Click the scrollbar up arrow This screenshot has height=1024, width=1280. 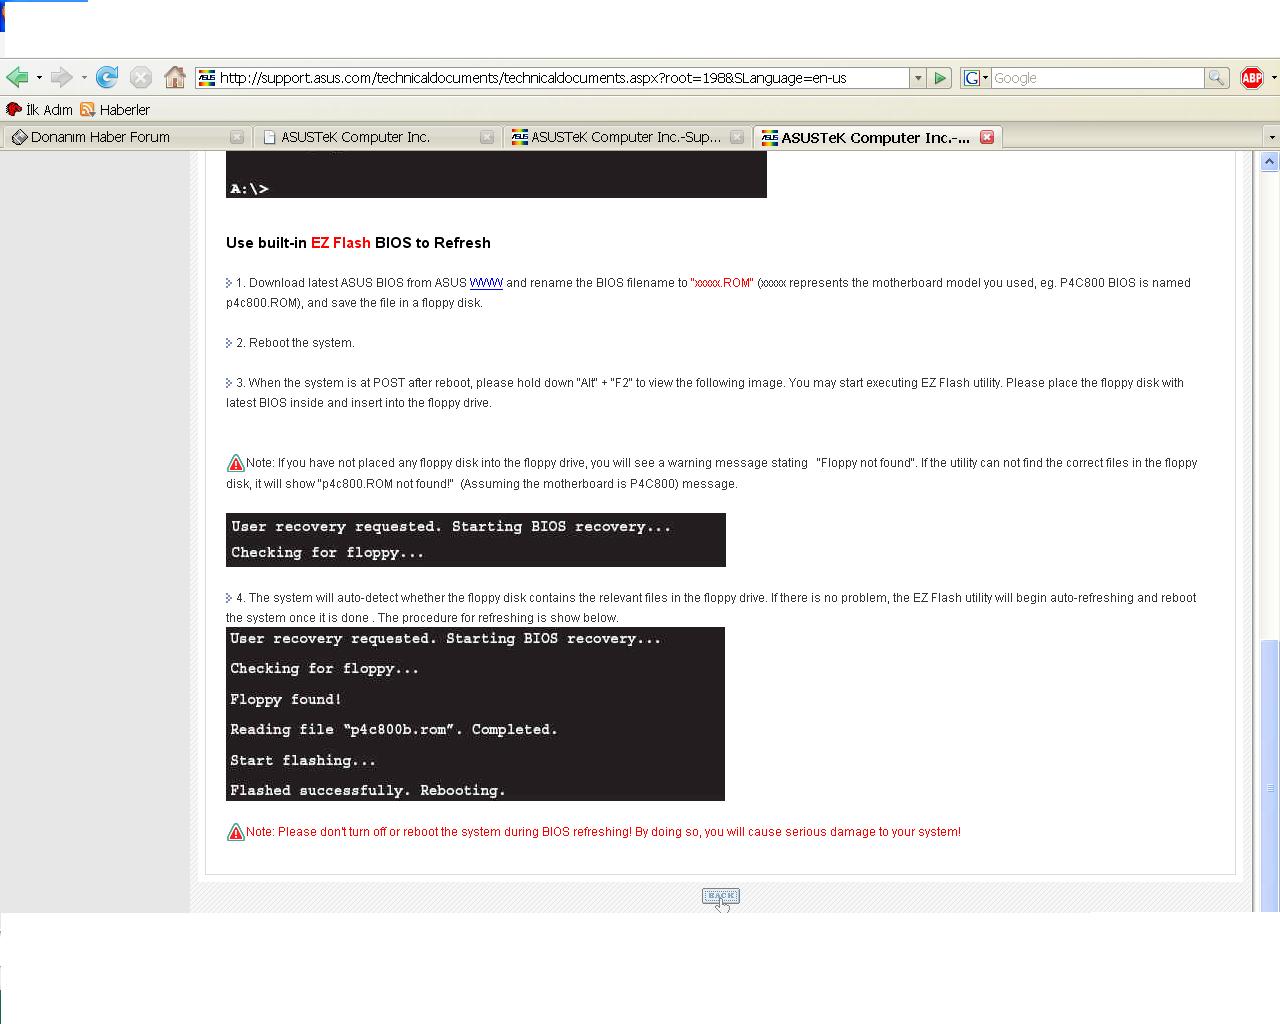pos(1270,161)
